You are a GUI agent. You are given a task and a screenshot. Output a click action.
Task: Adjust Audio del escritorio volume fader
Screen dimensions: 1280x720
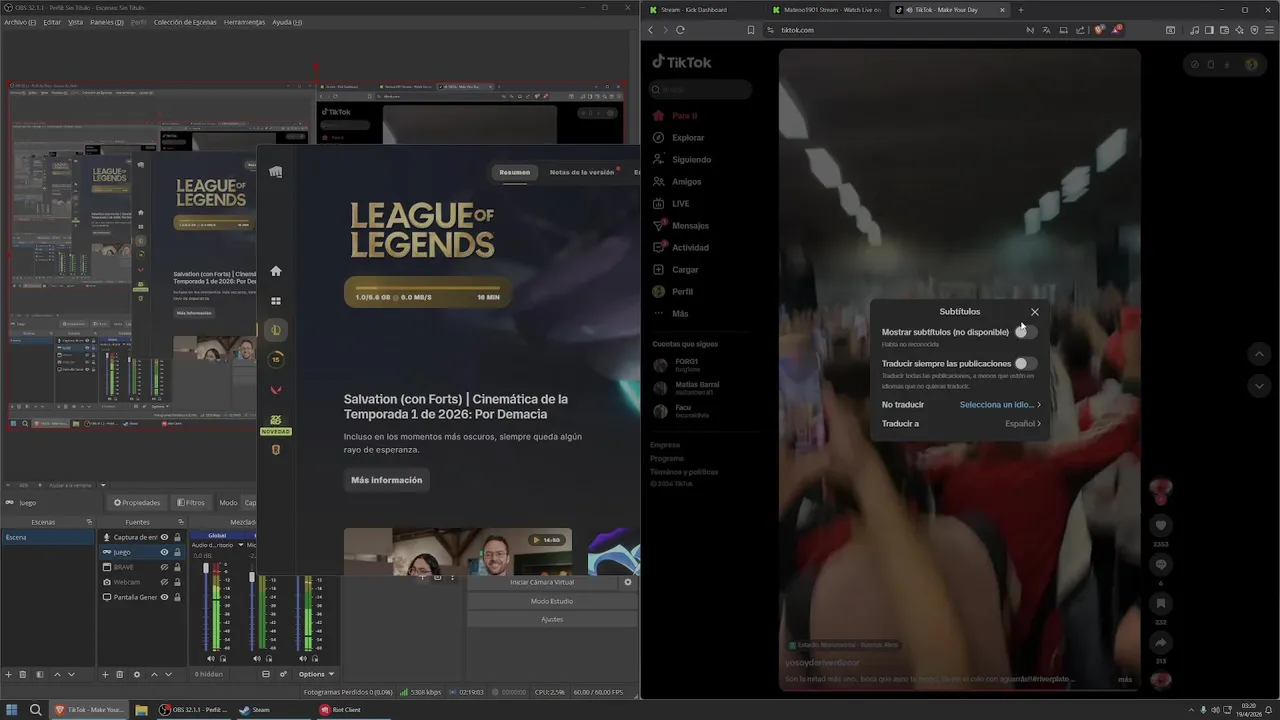click(x=207, y=569)
